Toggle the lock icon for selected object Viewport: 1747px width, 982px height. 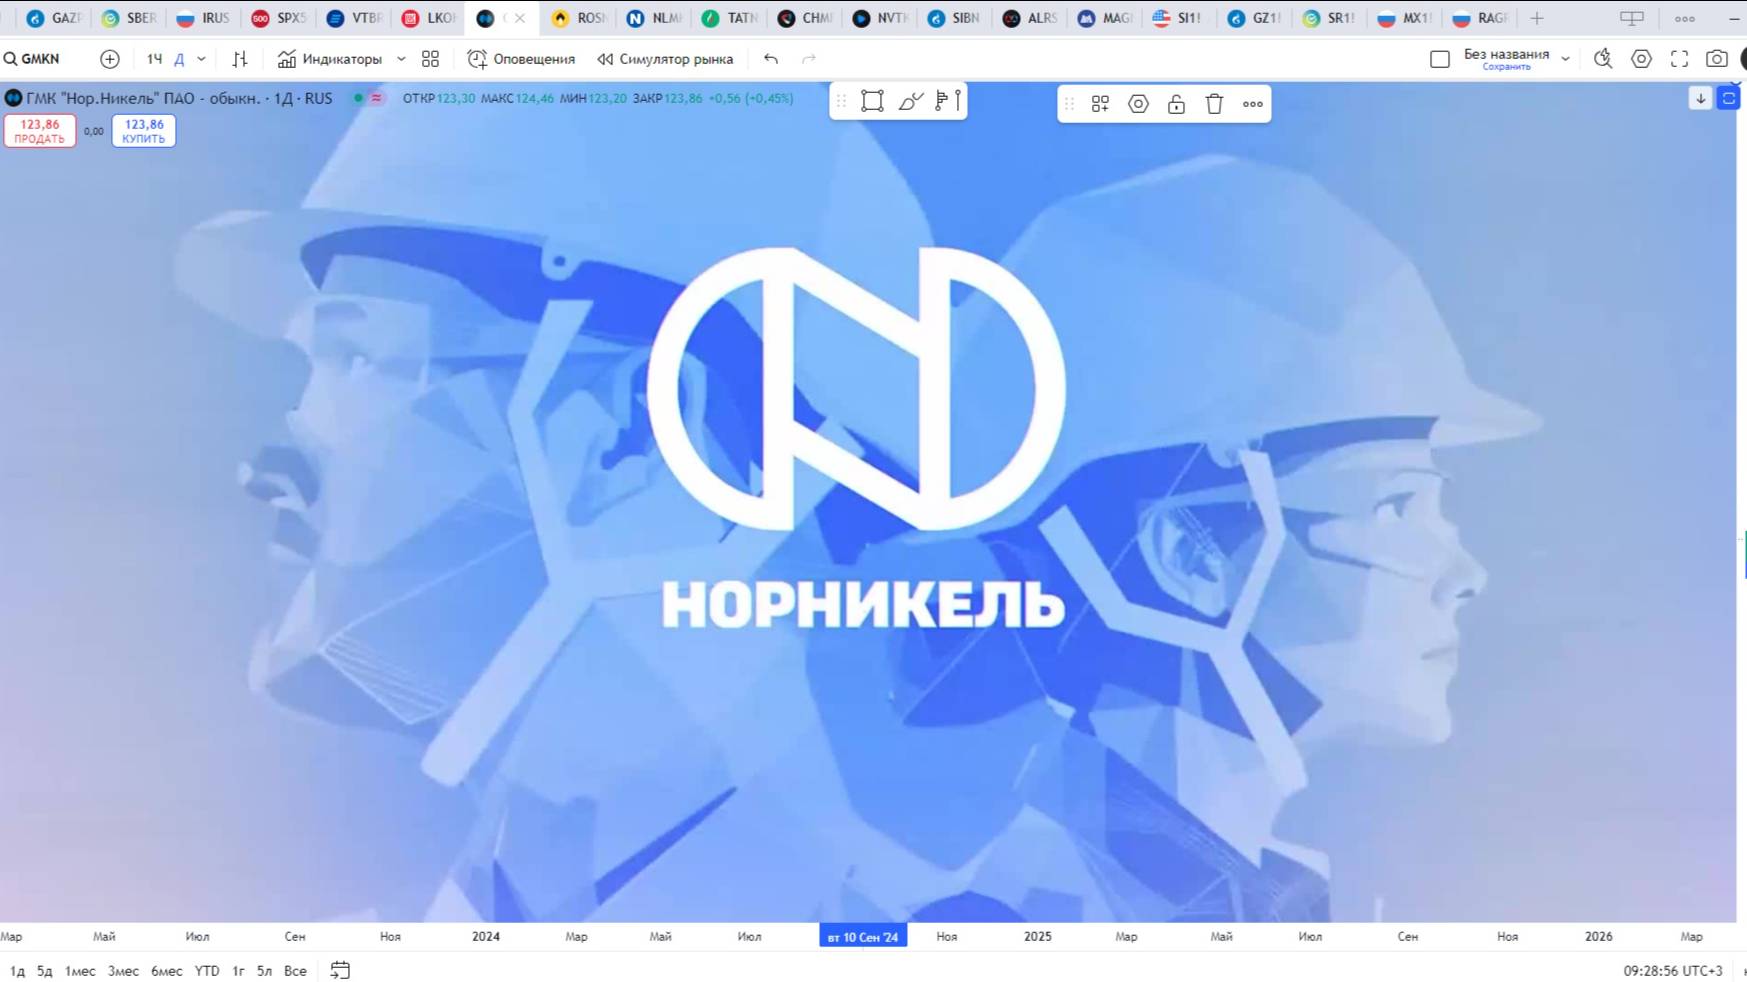click(x=1176, y=104)
